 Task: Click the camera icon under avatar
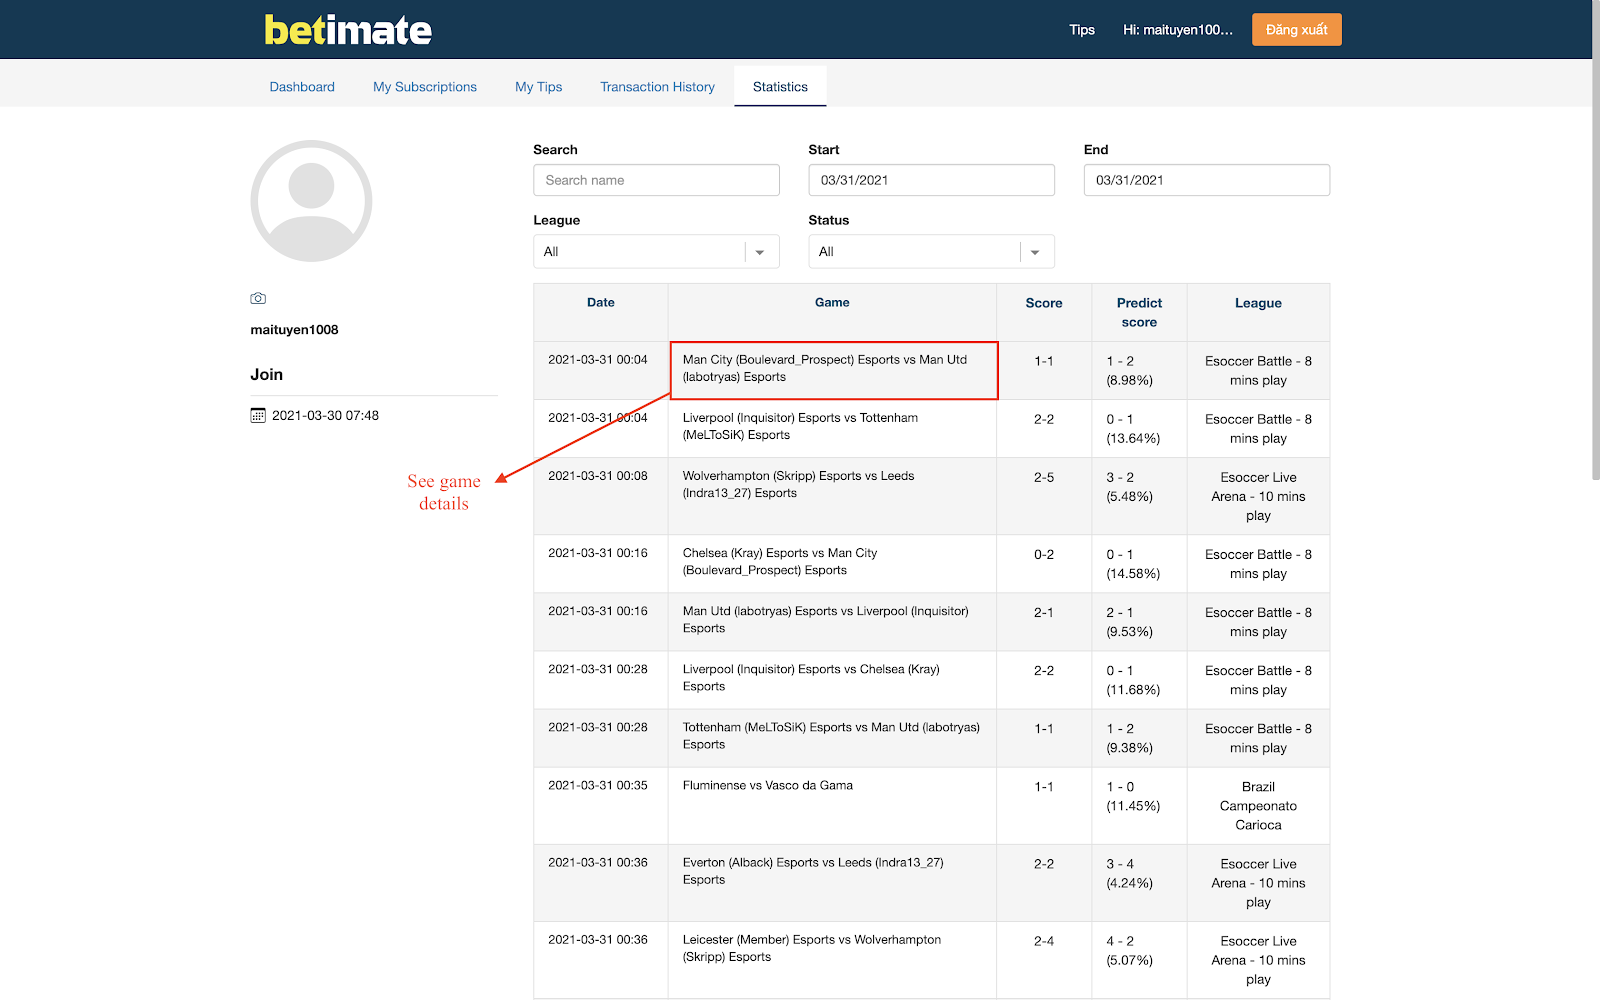coord(258,298)
